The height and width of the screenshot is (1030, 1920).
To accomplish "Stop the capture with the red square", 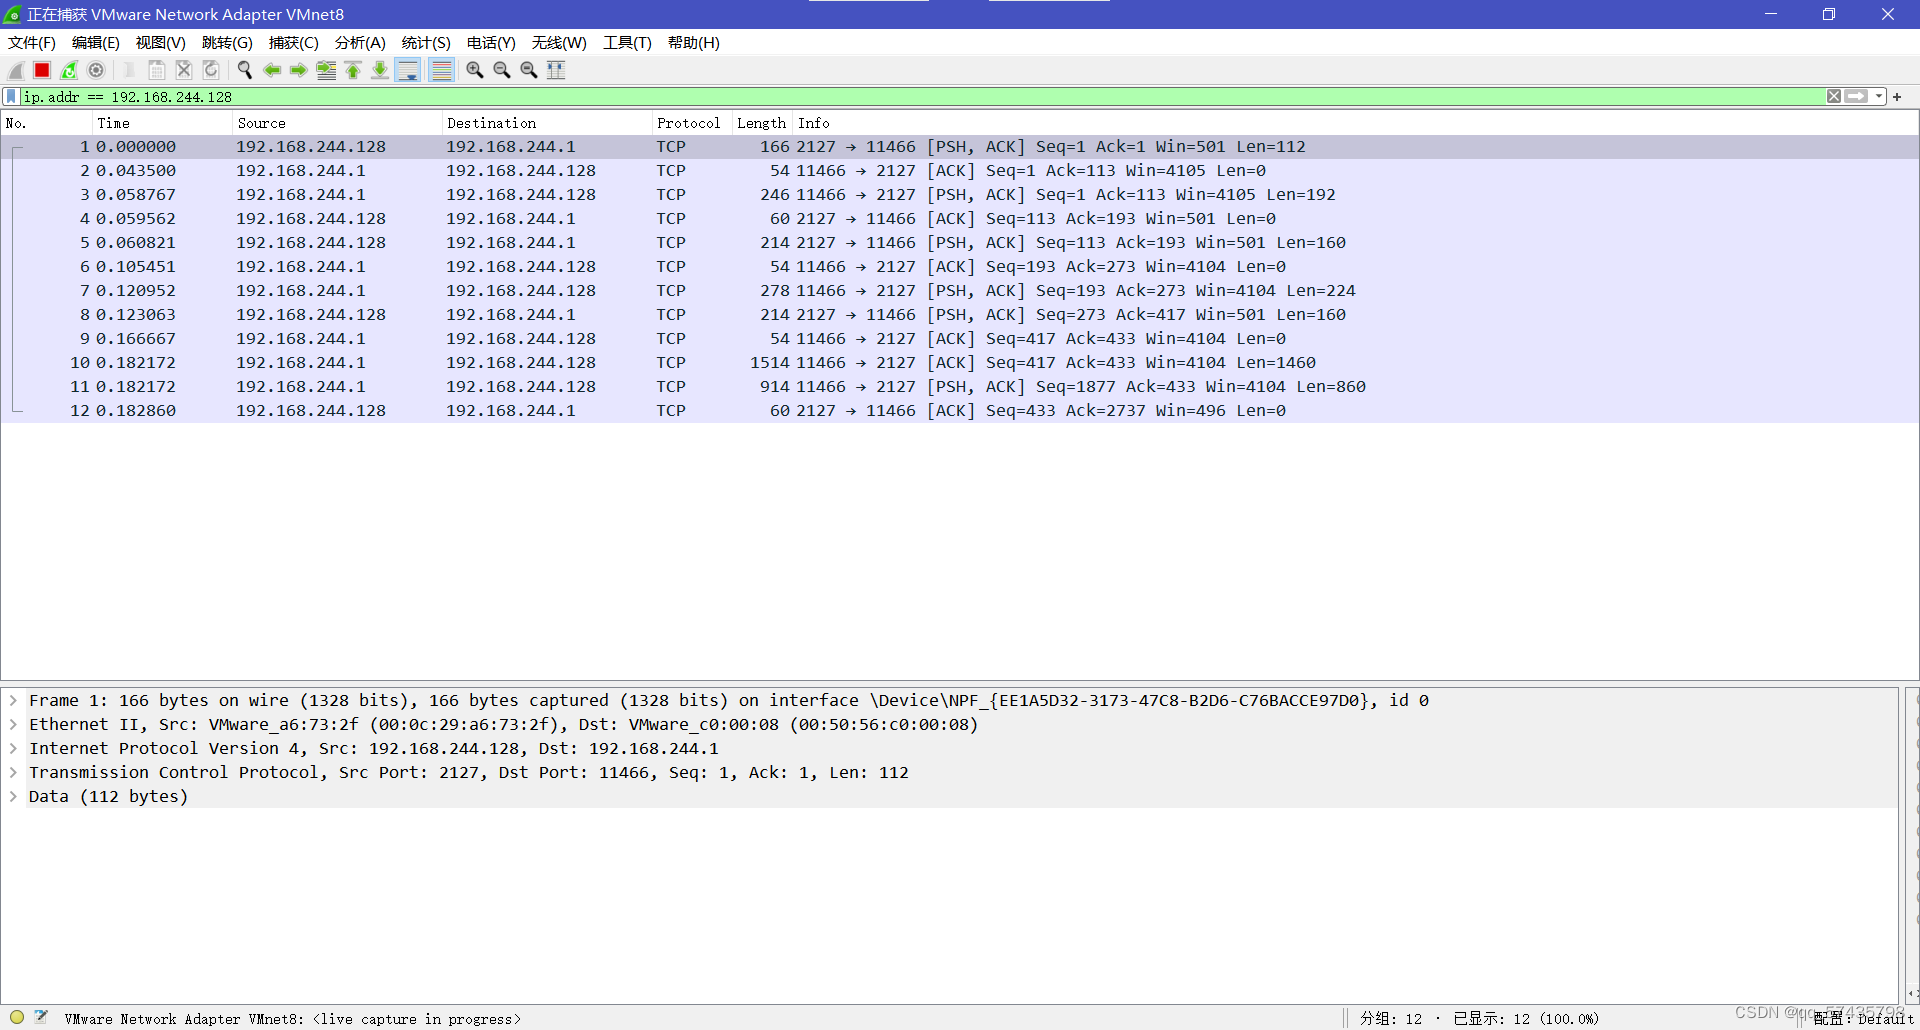I will pos(42,70).
